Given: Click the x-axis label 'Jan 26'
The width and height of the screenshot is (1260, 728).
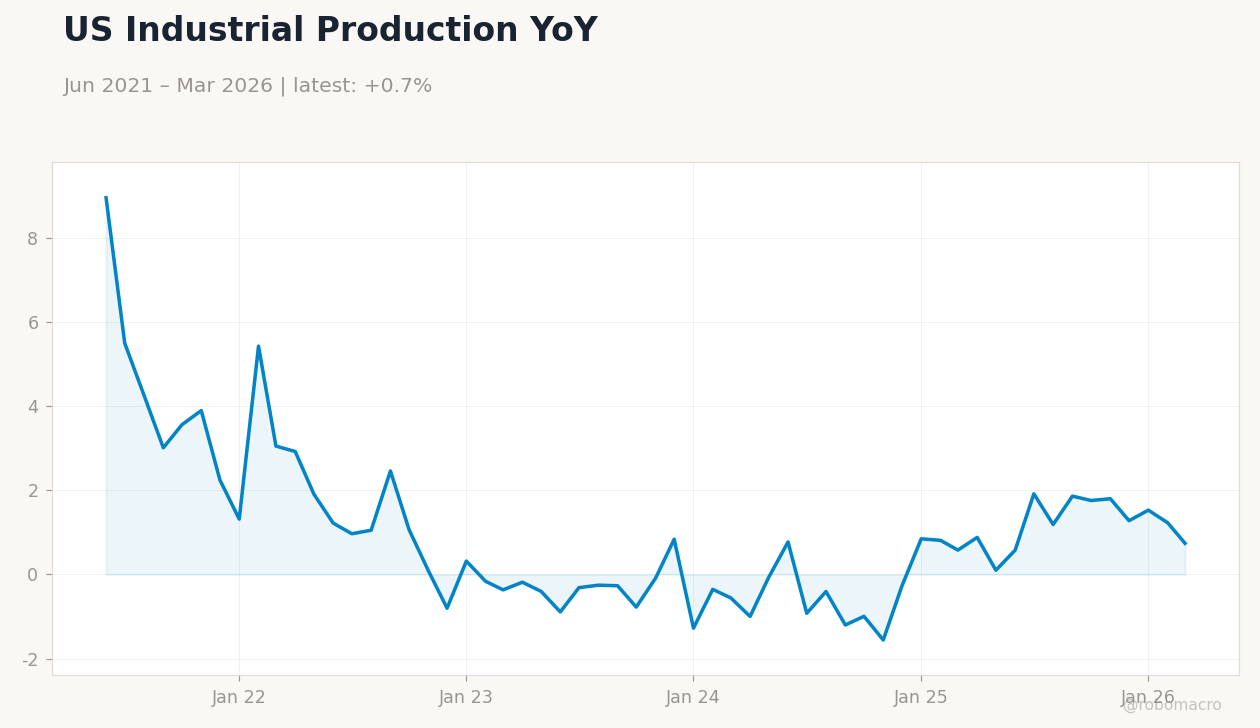Looking at the screenshot, I should (1148, 698).
